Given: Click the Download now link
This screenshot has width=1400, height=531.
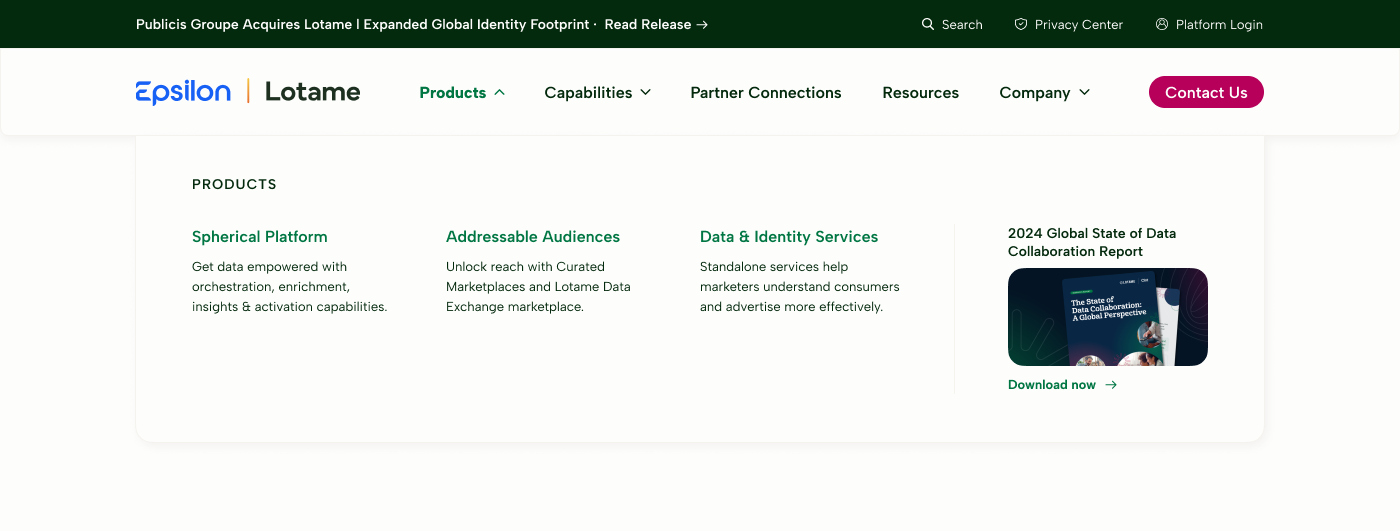Looking at the screenshot, I should pyautogui.click(x=1052, y=385).
